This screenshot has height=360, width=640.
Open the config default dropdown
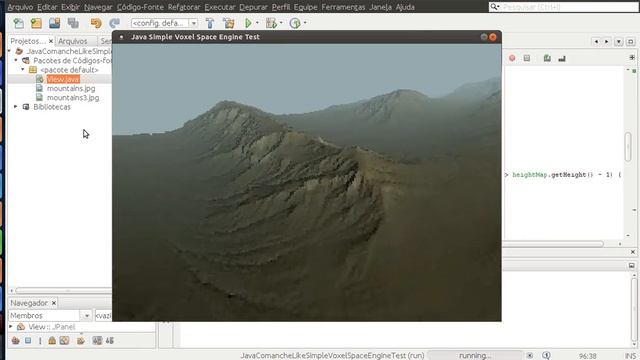(194, 23)
